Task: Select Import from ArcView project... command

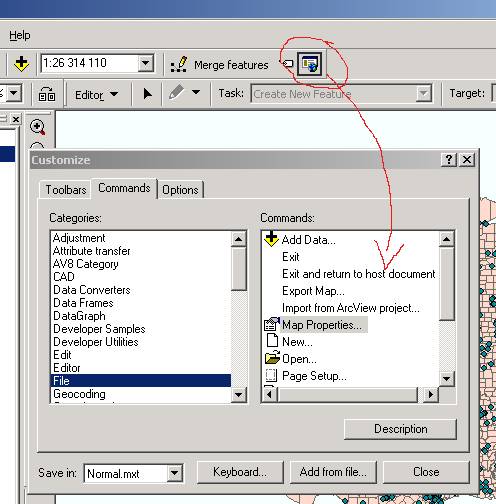Action: click(351, 308)
